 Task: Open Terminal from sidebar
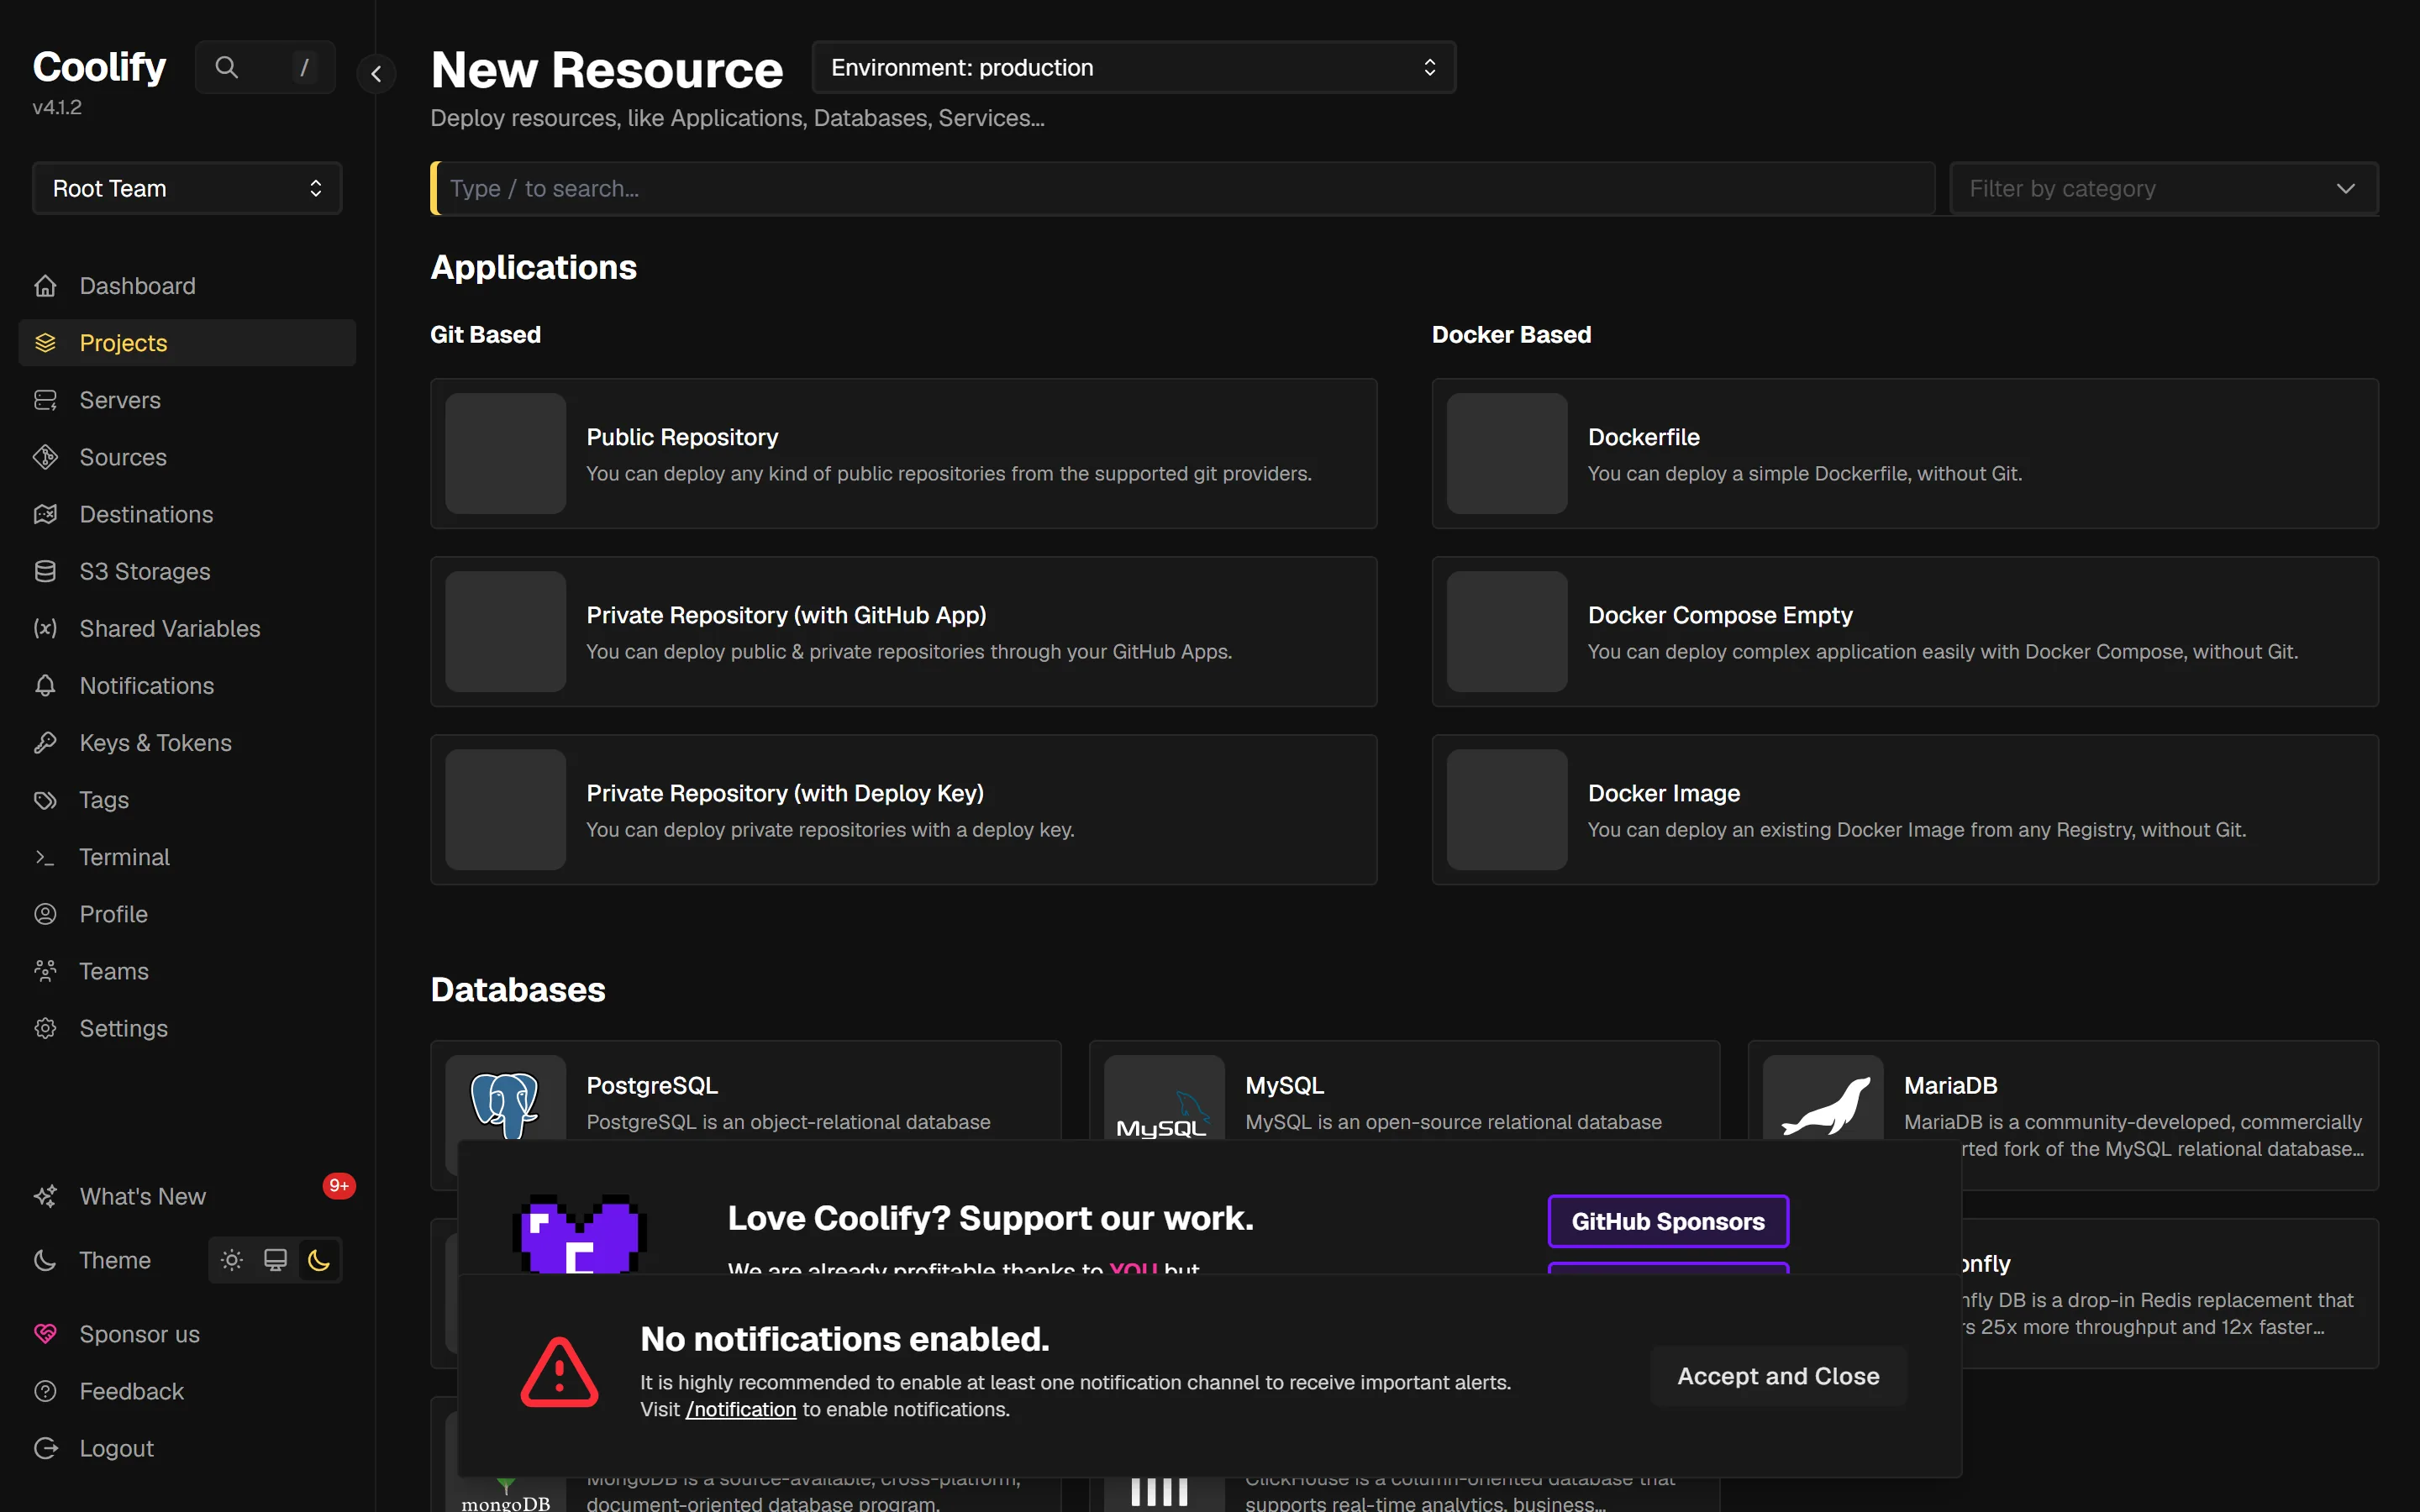tap(187, 857)
